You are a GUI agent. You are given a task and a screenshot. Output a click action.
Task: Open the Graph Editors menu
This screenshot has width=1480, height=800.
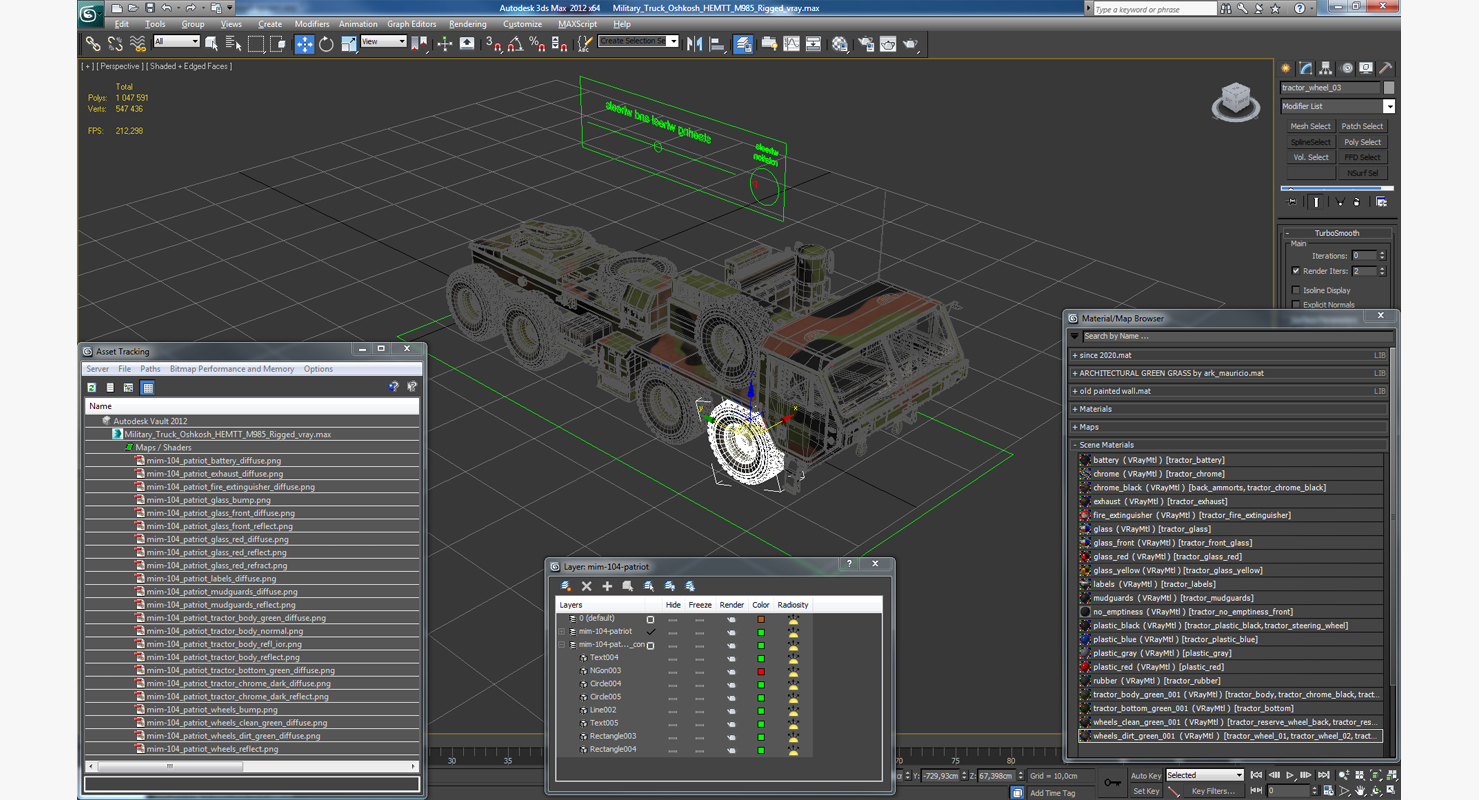tap(411, 24)
